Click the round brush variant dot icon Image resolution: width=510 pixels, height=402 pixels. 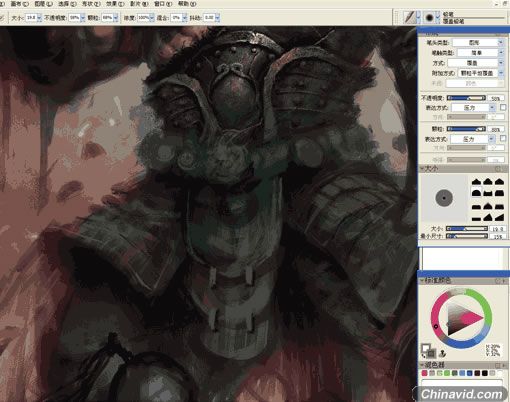click(429, 17)
